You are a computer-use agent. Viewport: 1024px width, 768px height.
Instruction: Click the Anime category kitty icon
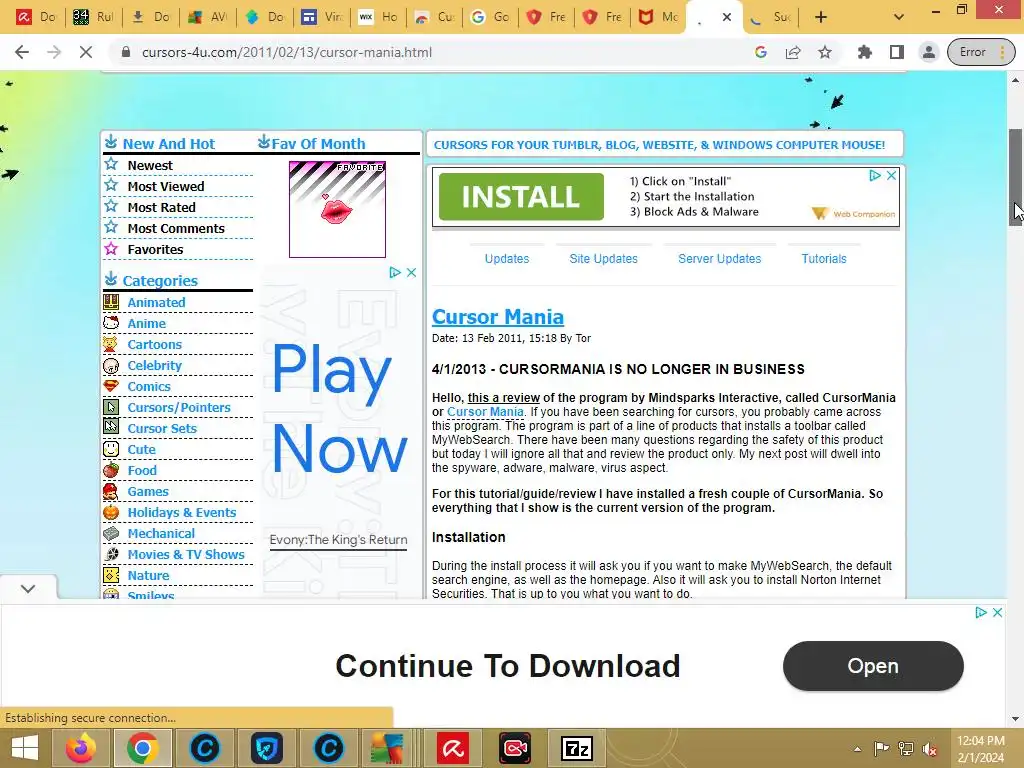point(112,323)
